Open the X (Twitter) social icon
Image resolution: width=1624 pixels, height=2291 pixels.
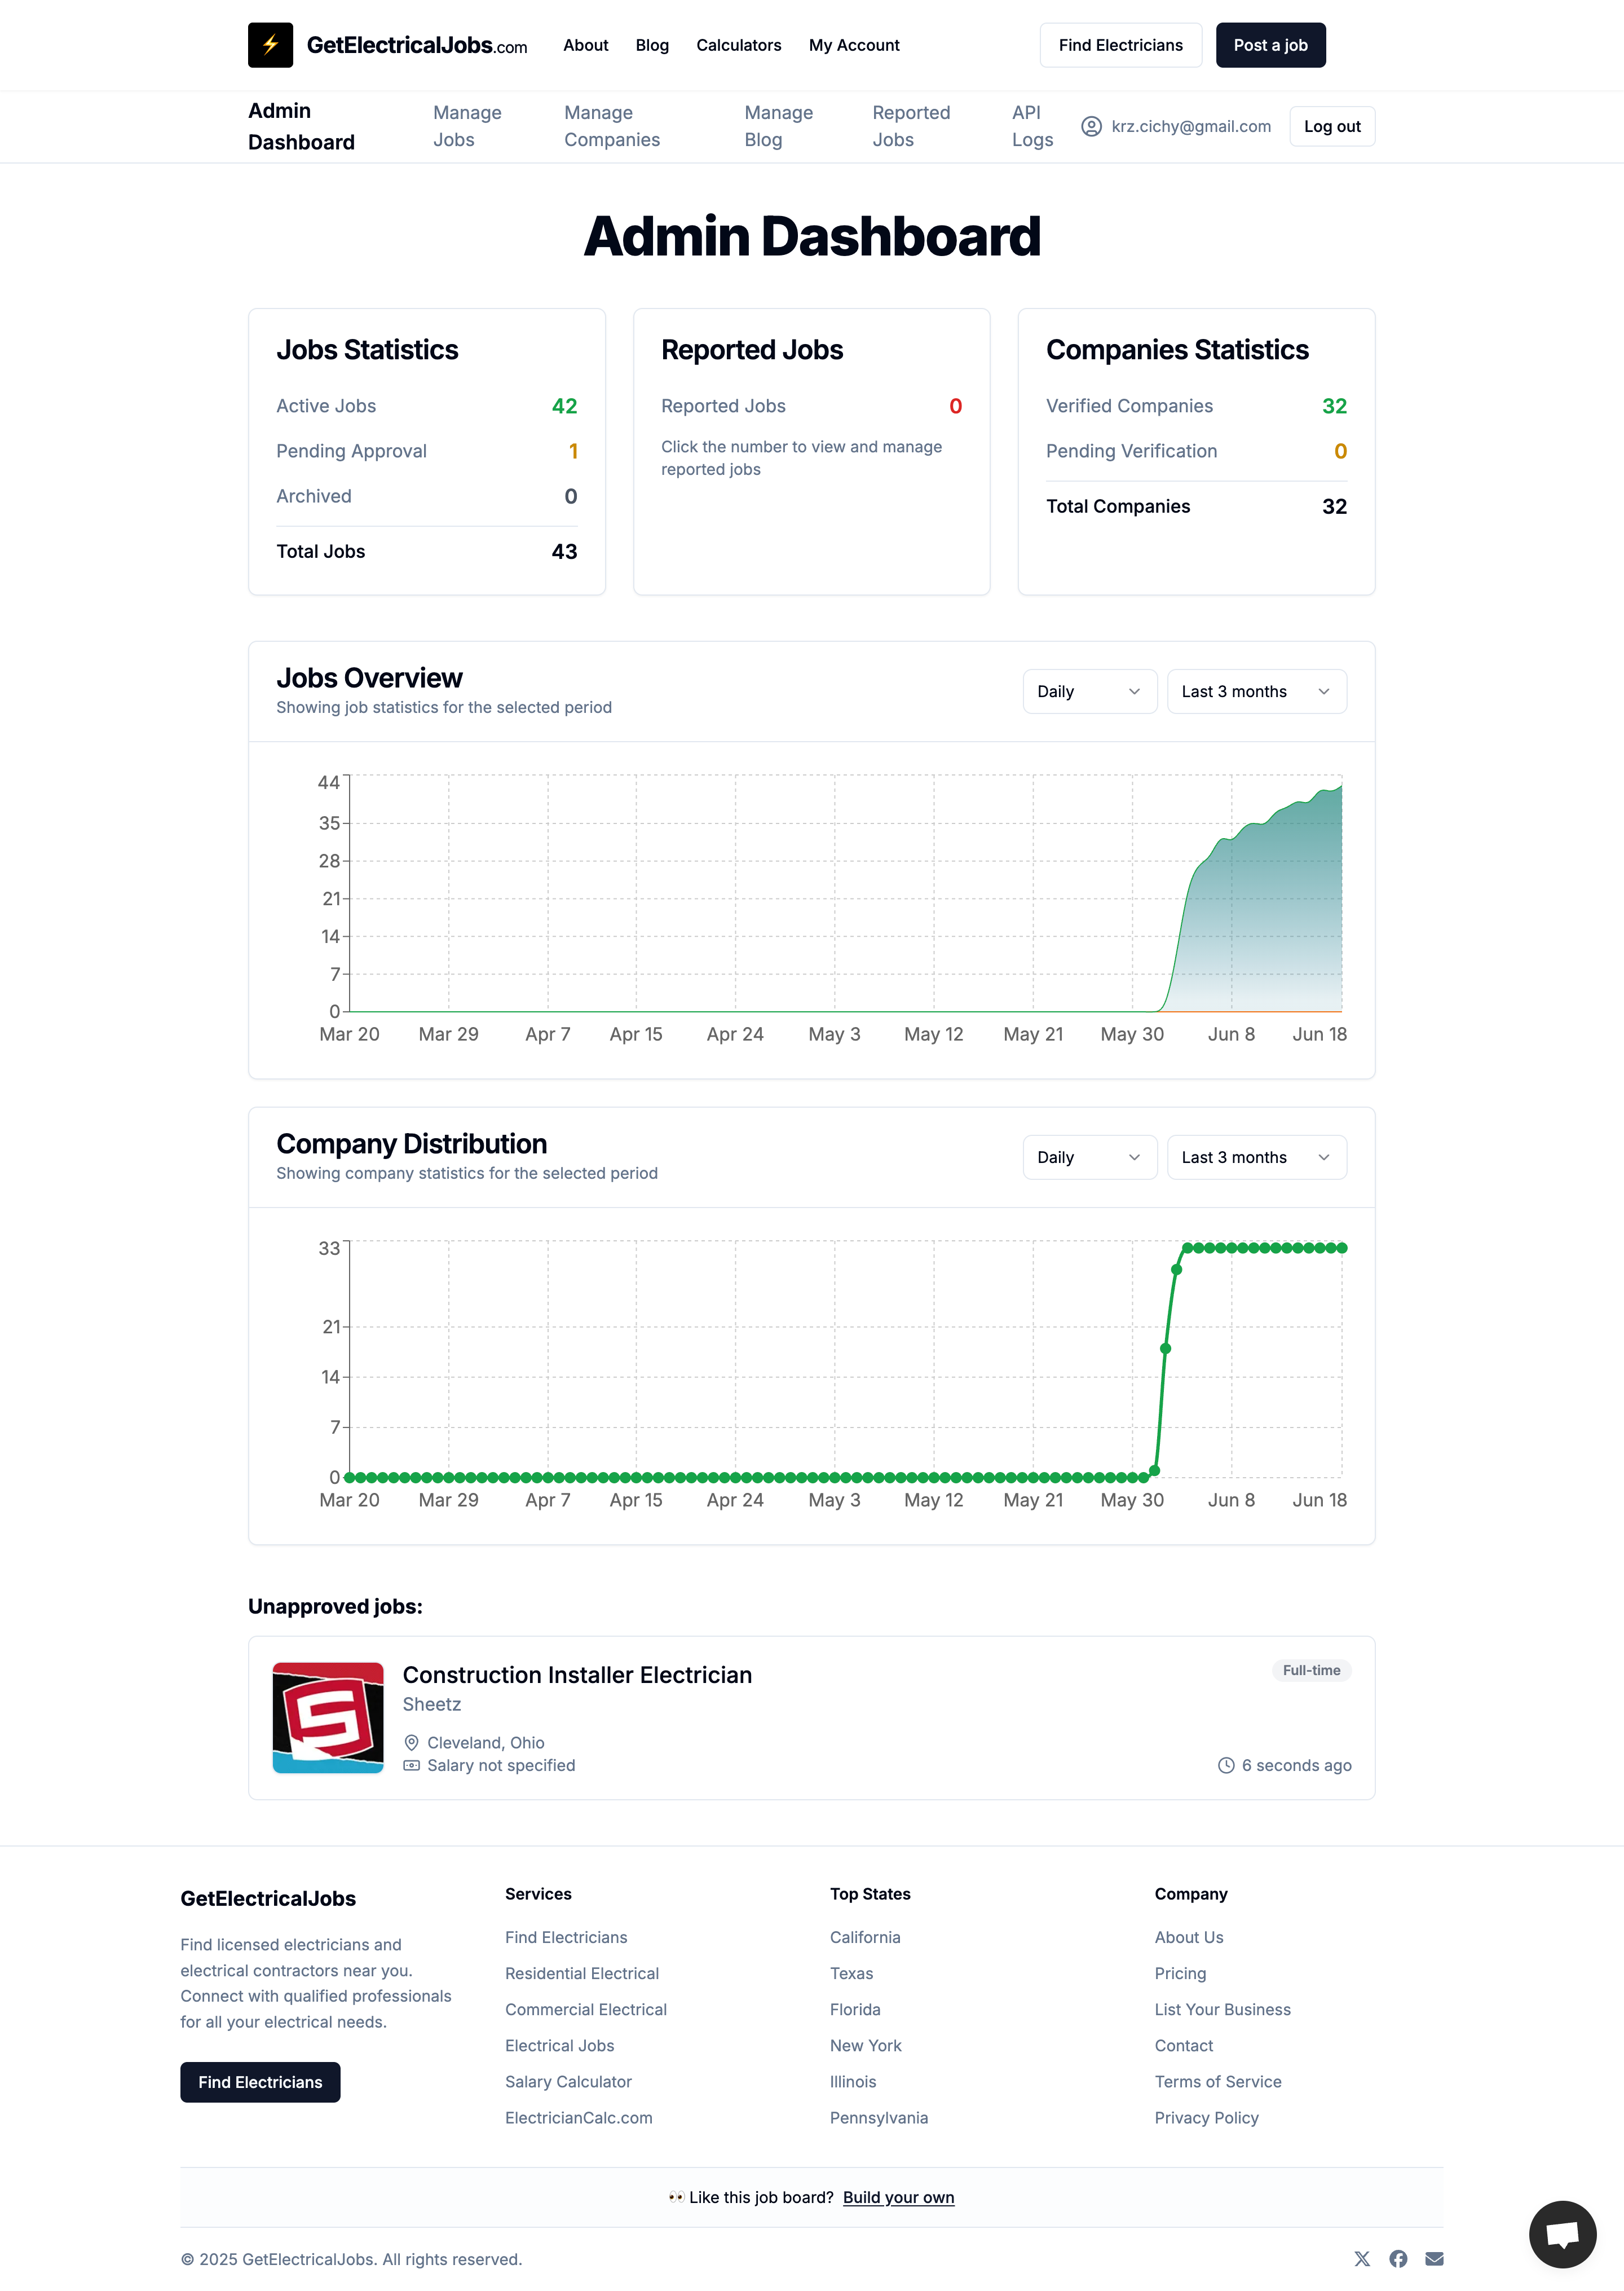tap(1362, 2259)
